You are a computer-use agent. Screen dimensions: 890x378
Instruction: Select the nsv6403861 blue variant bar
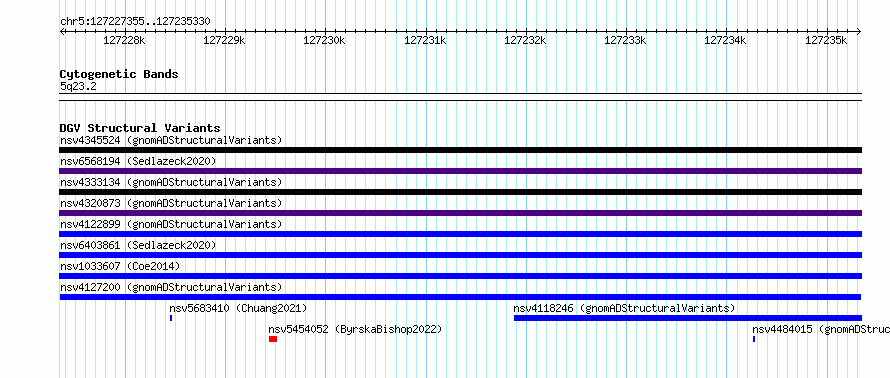(x=460, y=255)
